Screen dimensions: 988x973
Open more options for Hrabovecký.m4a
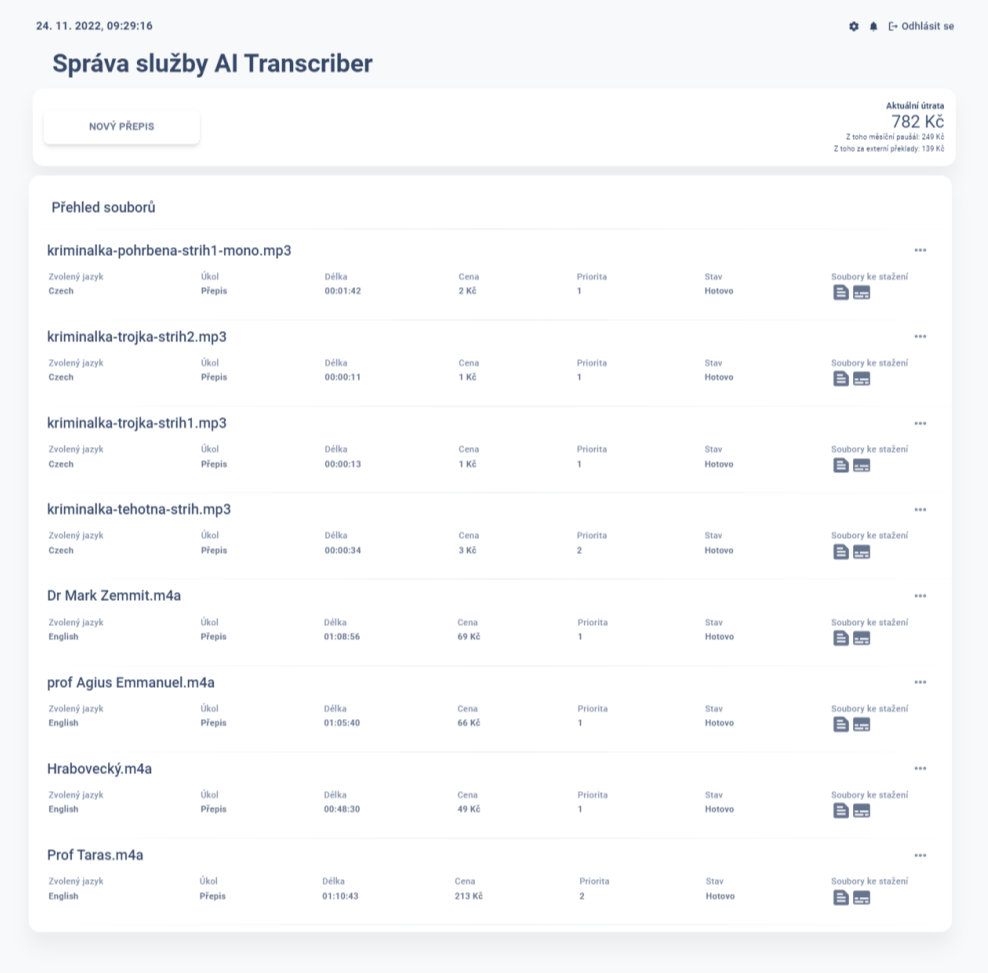[x=920, y=769]
